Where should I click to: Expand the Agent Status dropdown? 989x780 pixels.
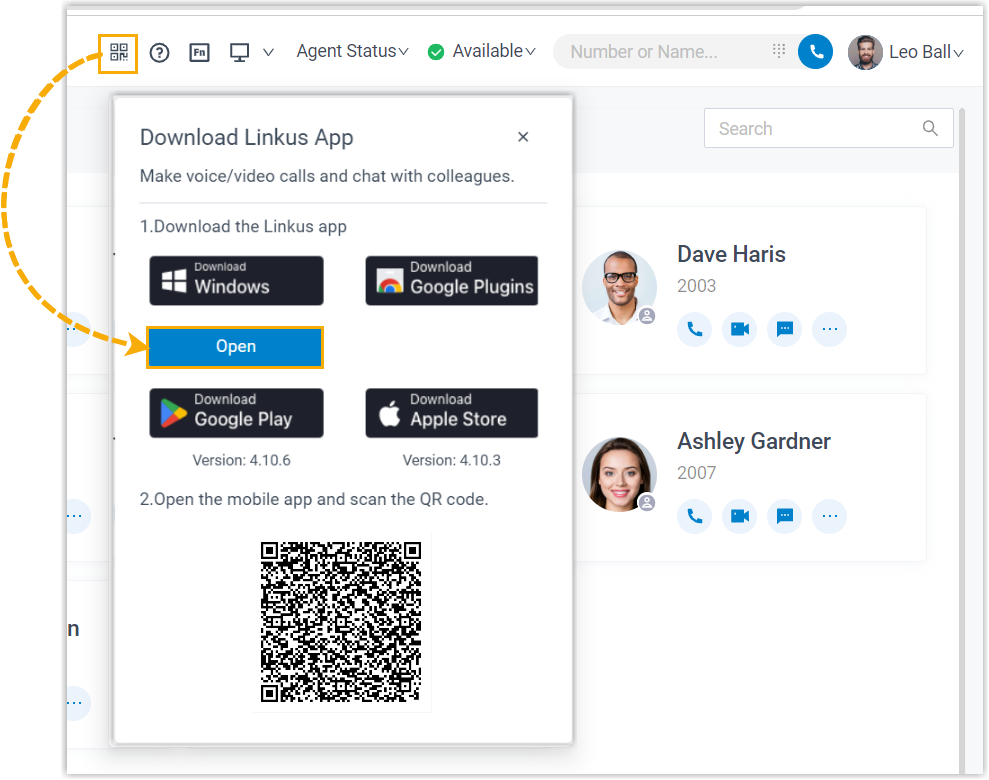[352, 51]
